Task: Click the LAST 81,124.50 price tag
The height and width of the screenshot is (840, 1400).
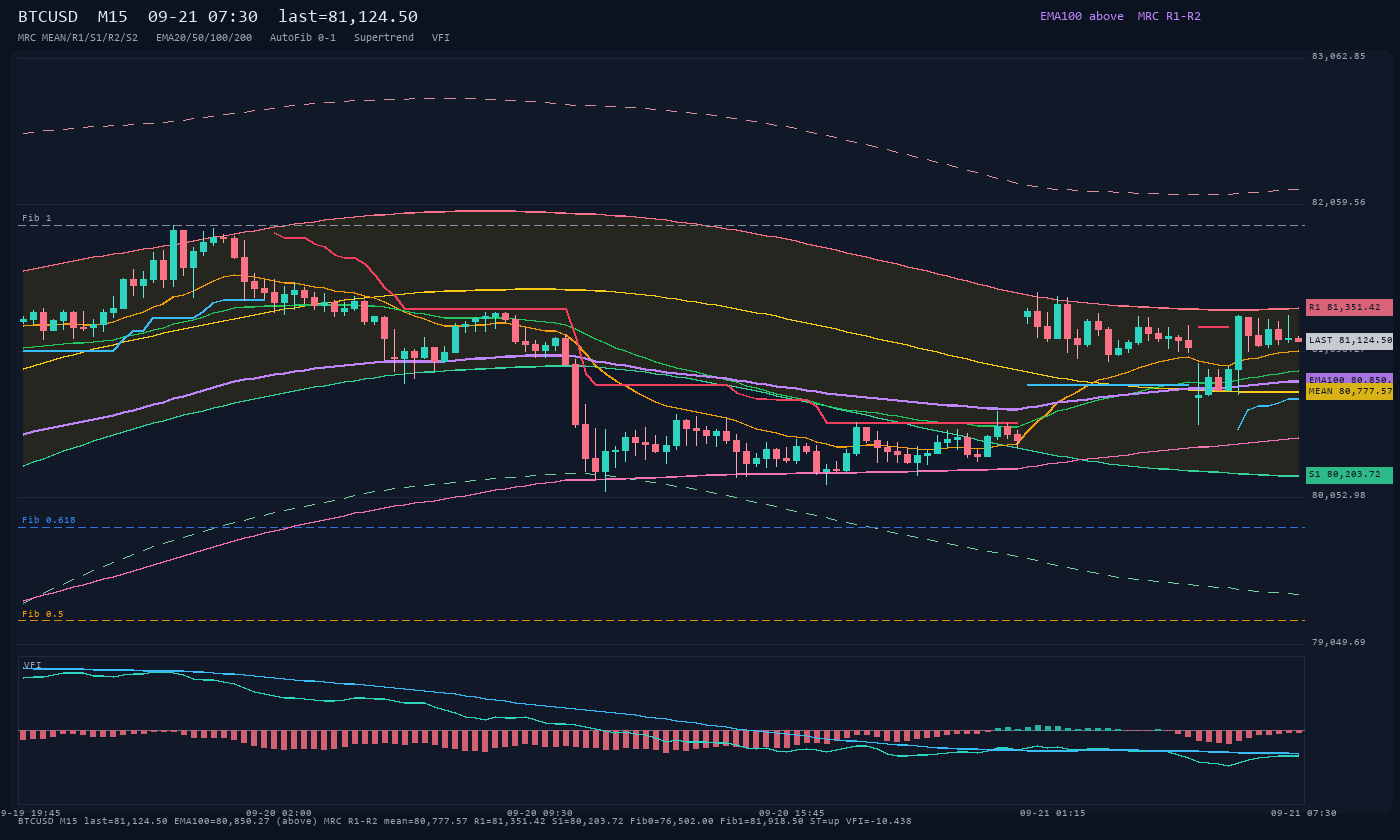Action: (1349, 340)
